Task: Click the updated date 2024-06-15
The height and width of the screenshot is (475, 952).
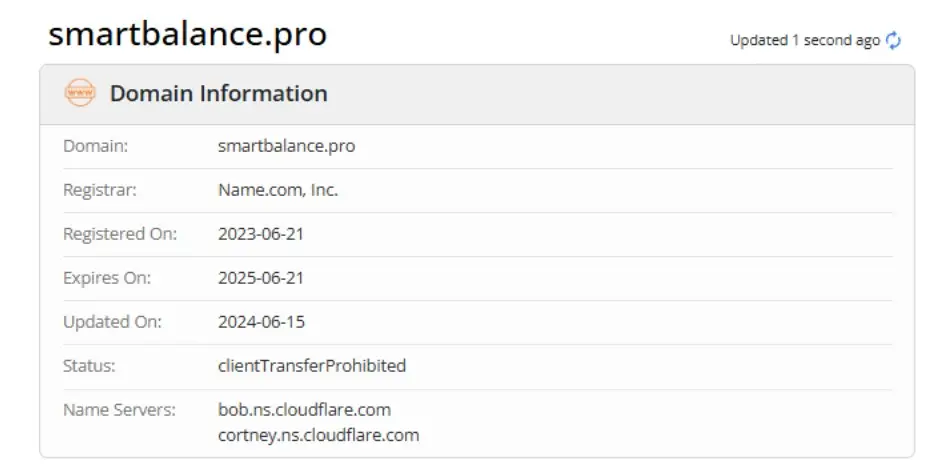Action: pyautogui.click(x=261, y=322)
